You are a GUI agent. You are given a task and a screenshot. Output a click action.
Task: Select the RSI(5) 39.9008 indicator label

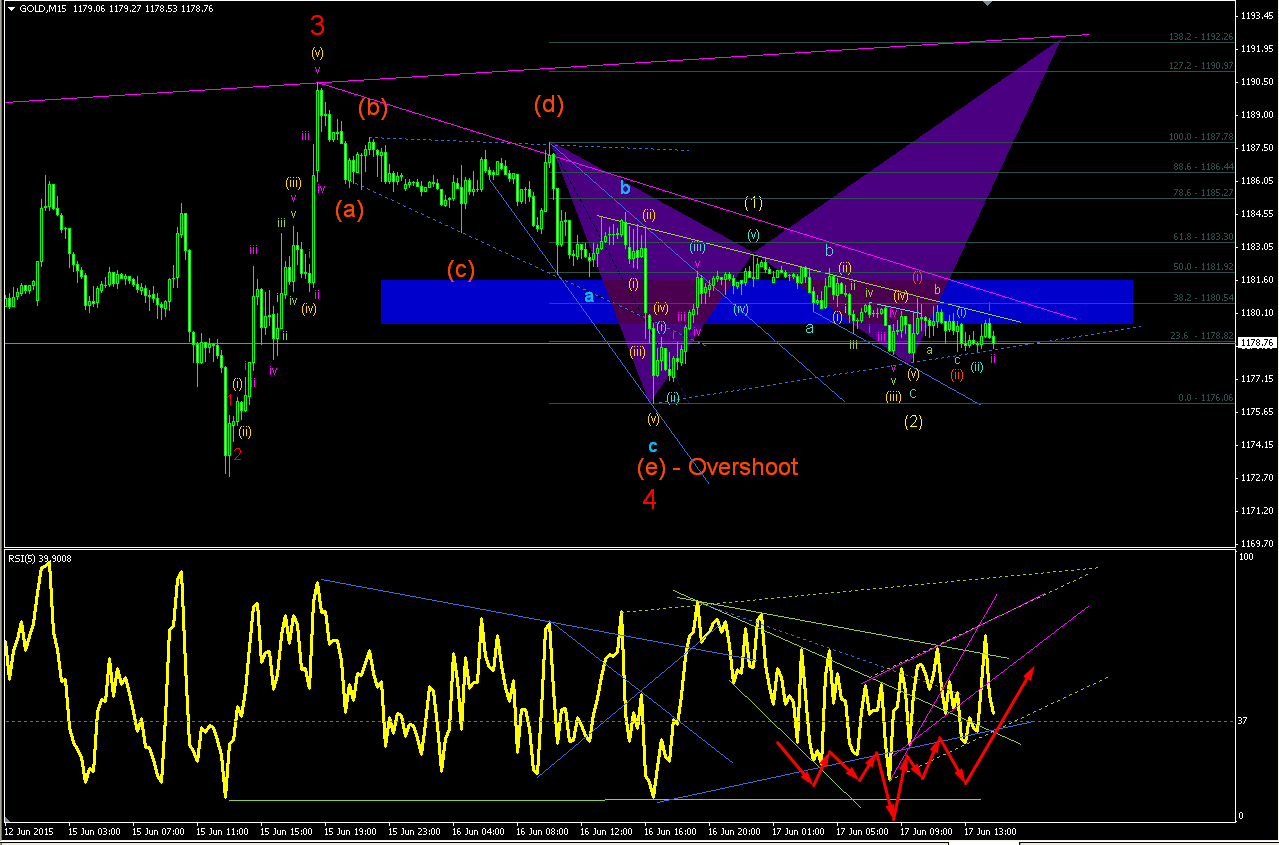pyautogui.click(x=42, y=558)
